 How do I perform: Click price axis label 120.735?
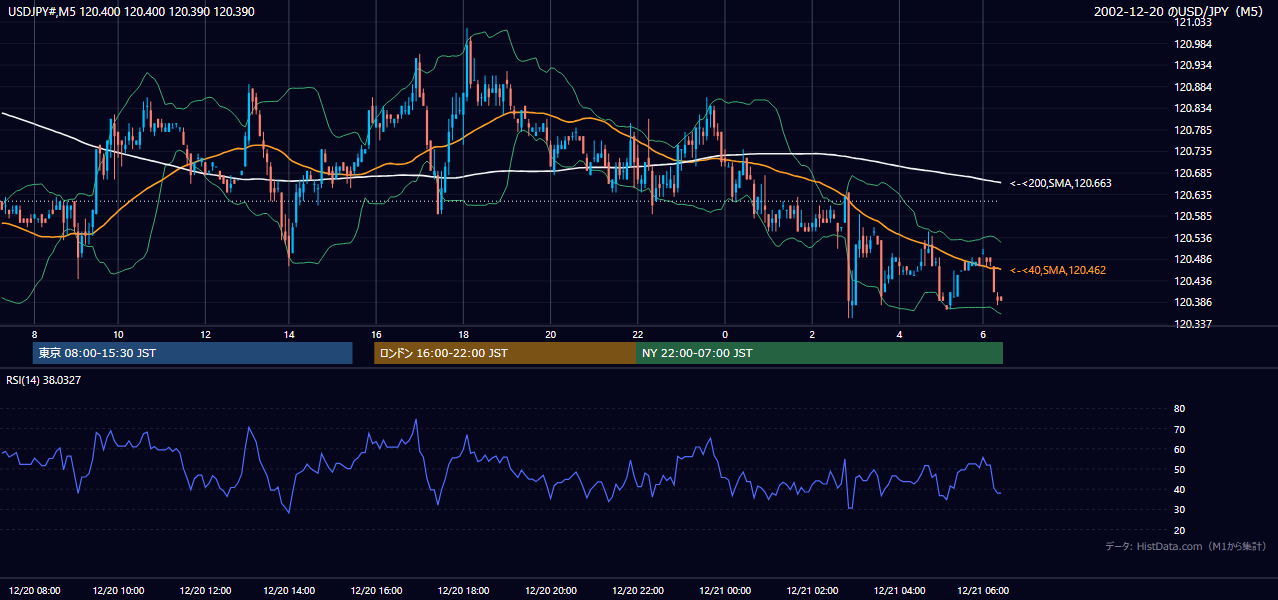1194,151
